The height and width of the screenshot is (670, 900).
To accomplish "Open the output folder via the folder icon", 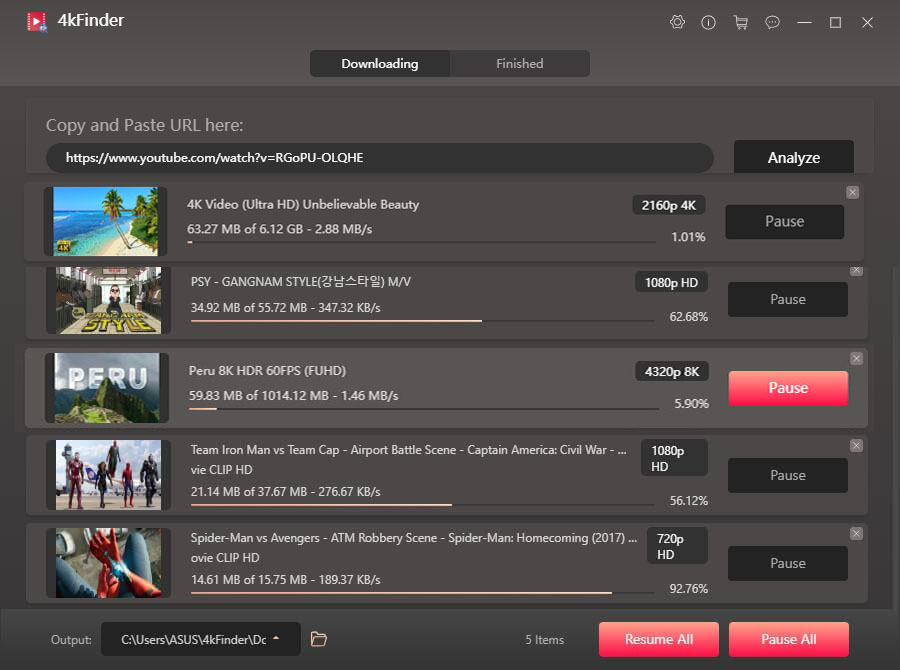I will [318, 639].
